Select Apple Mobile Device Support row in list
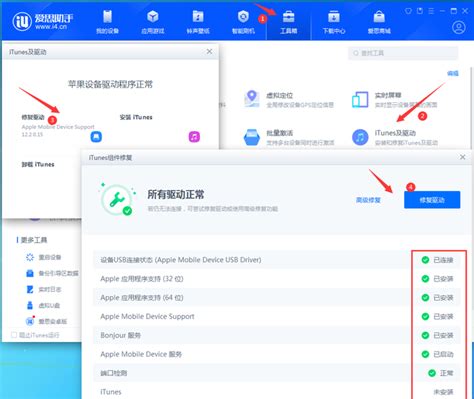The width and height of the screenshot is (474, 399). point(277,316)
